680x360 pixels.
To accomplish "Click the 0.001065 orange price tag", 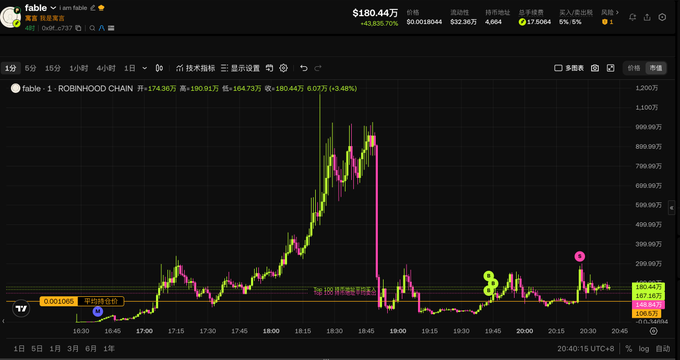I will point(59,301).
